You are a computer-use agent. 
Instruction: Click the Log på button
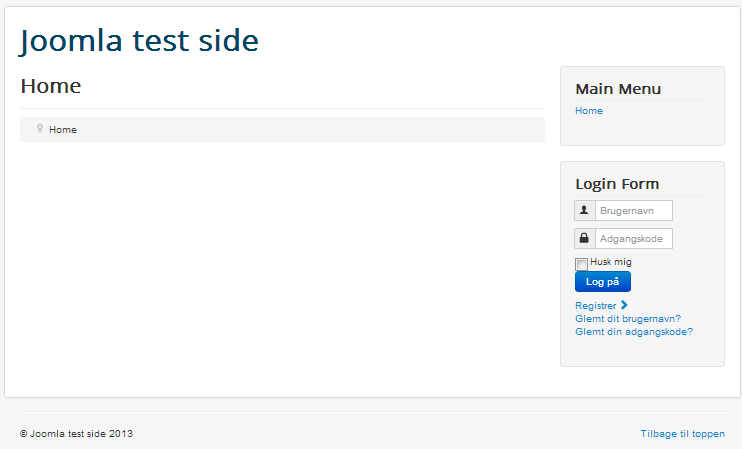click(x=603, y=282)
